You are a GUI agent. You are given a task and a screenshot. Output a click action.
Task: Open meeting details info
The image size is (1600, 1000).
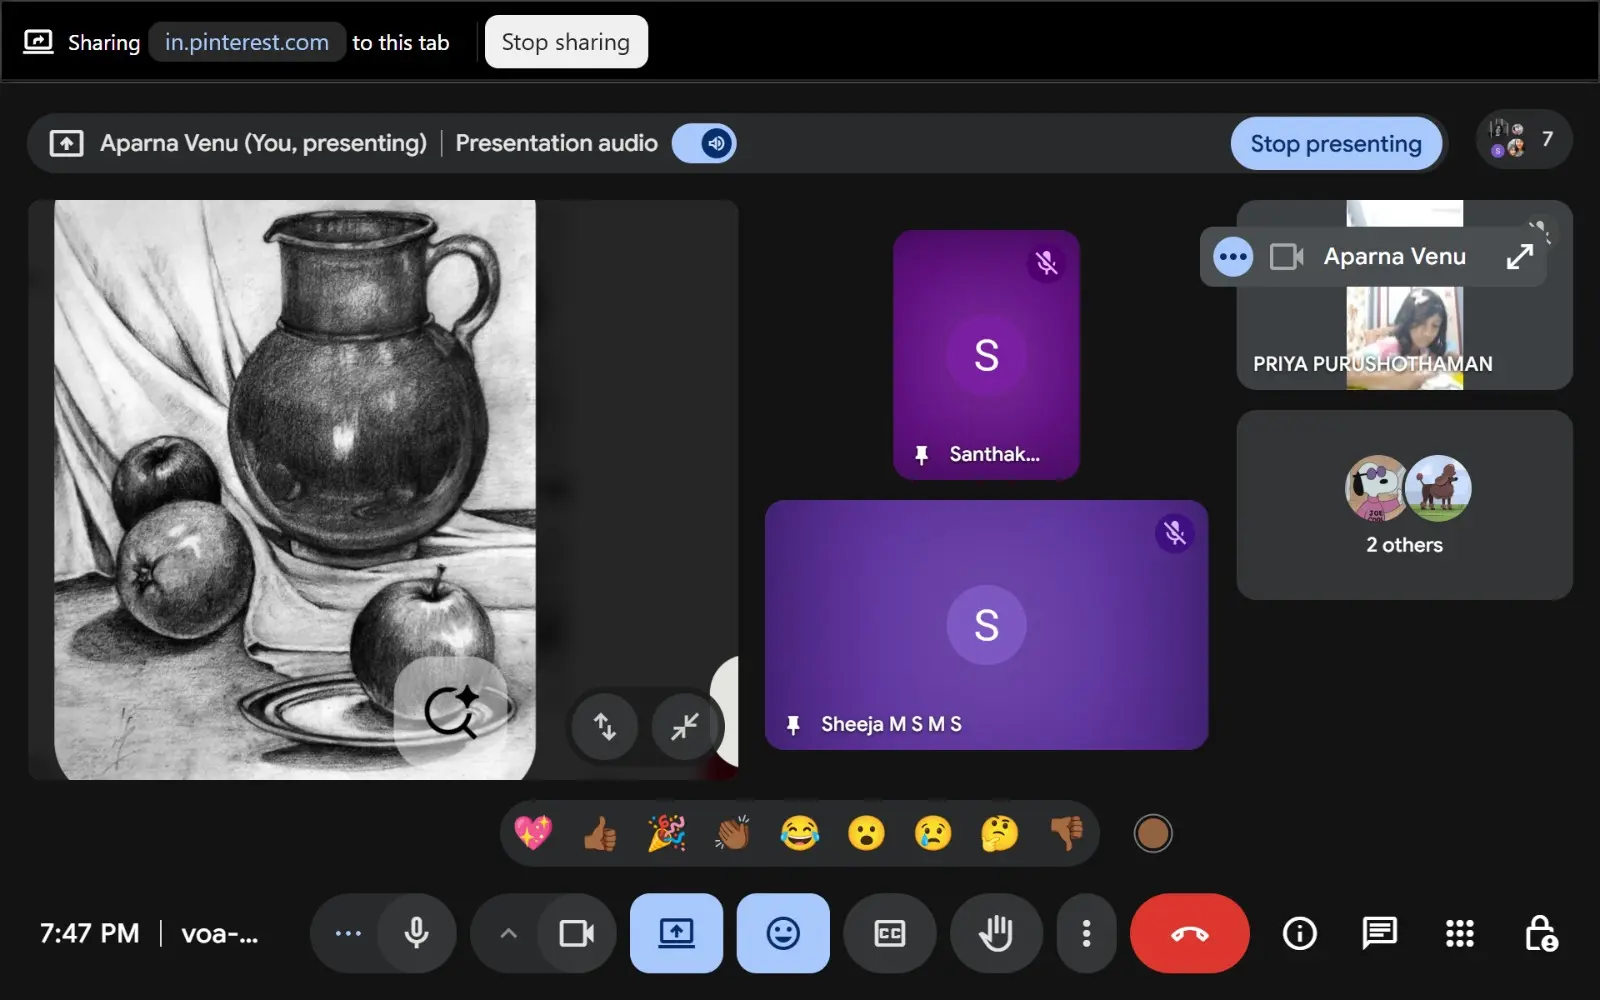pyautogui.click(x=1300, y=933)
